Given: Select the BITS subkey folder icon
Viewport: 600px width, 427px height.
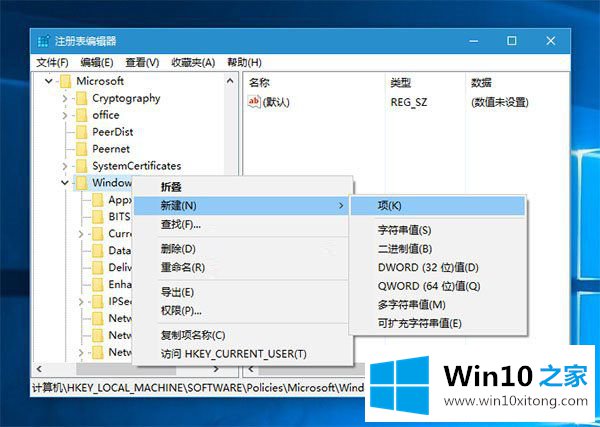Looking at the screenshot, I should tap(98, 217).
